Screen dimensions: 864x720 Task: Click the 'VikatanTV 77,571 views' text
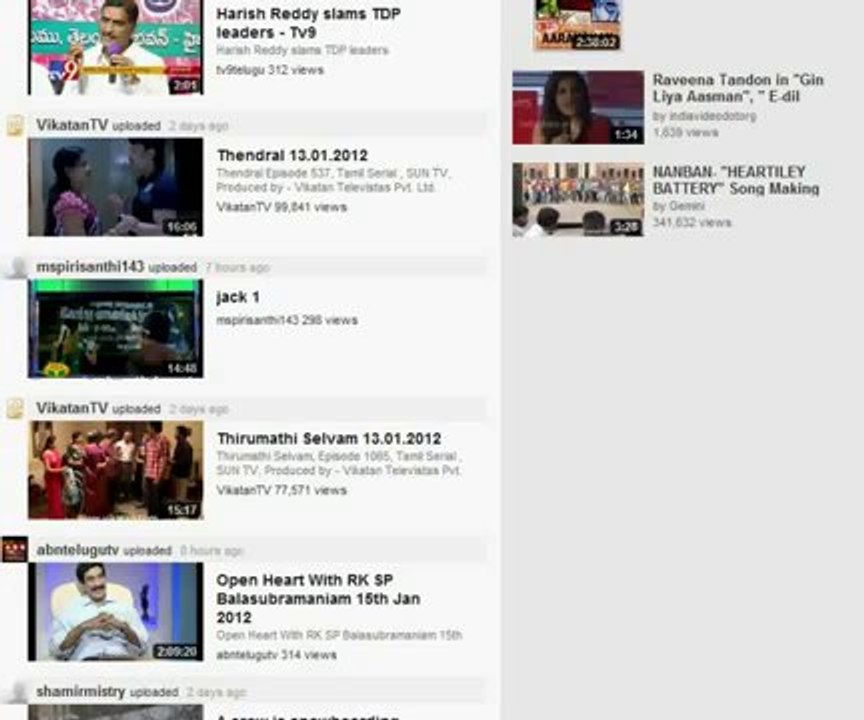click(x=281, y=490)
